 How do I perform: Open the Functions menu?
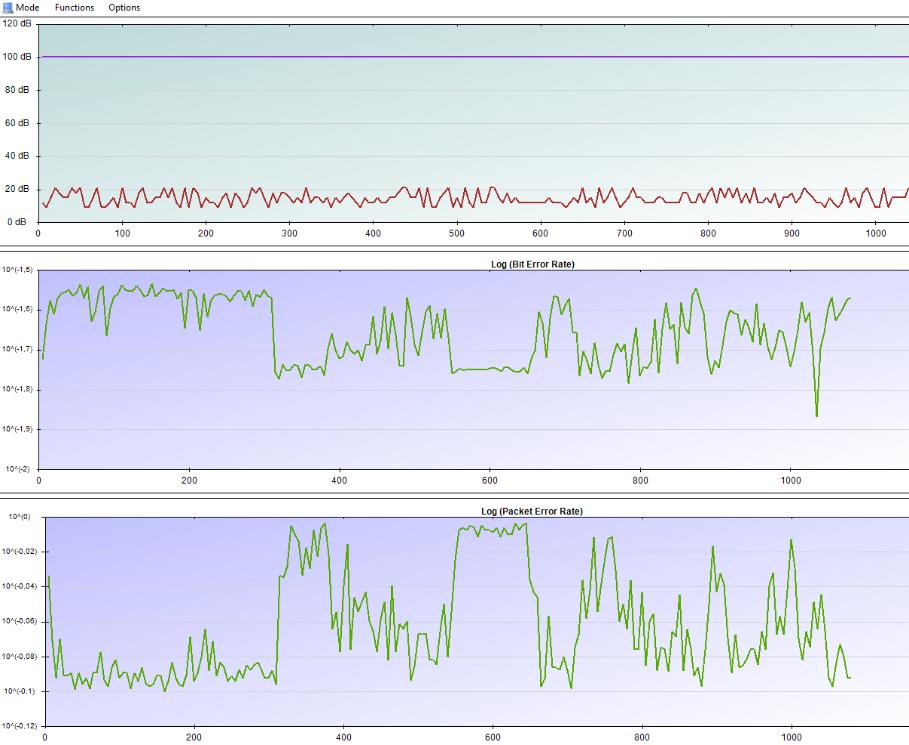click(x=74, y=8)
